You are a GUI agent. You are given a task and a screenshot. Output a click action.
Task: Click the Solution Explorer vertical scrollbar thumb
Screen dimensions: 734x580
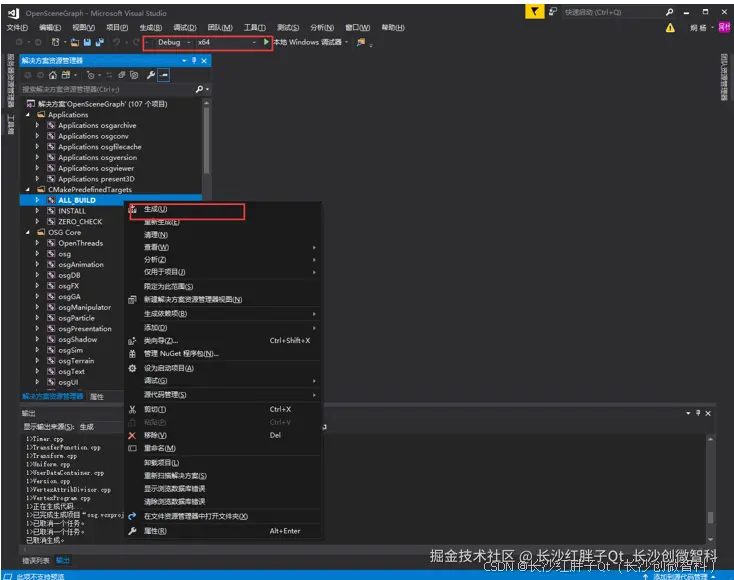coord(206,140)
